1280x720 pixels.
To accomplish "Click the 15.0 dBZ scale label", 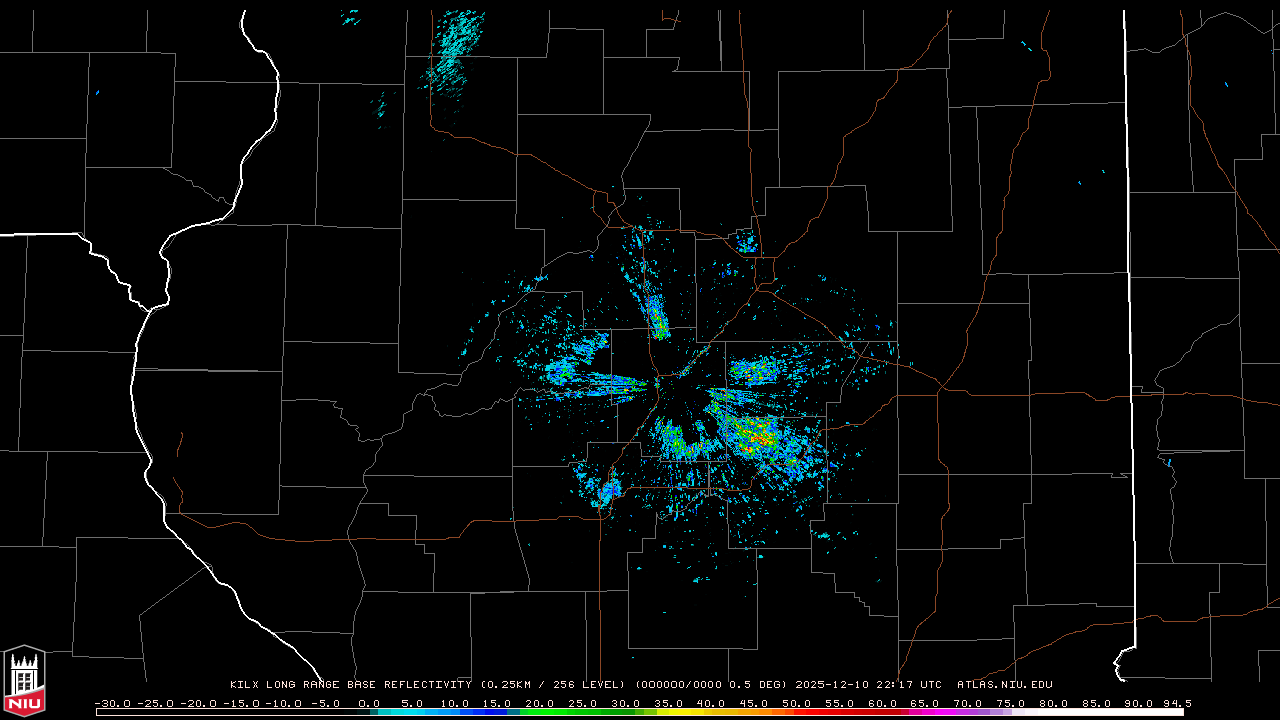I will 497,703.
